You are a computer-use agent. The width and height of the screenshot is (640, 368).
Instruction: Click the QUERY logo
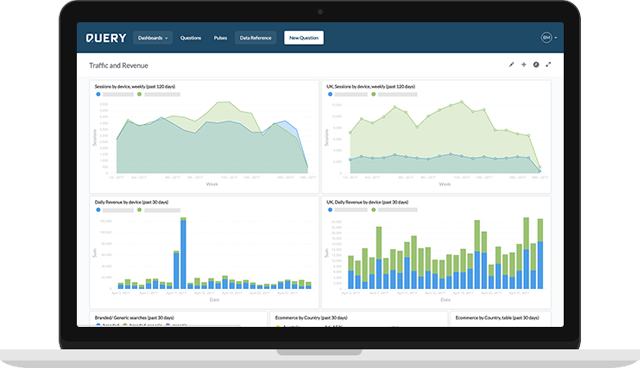(106, 38)
